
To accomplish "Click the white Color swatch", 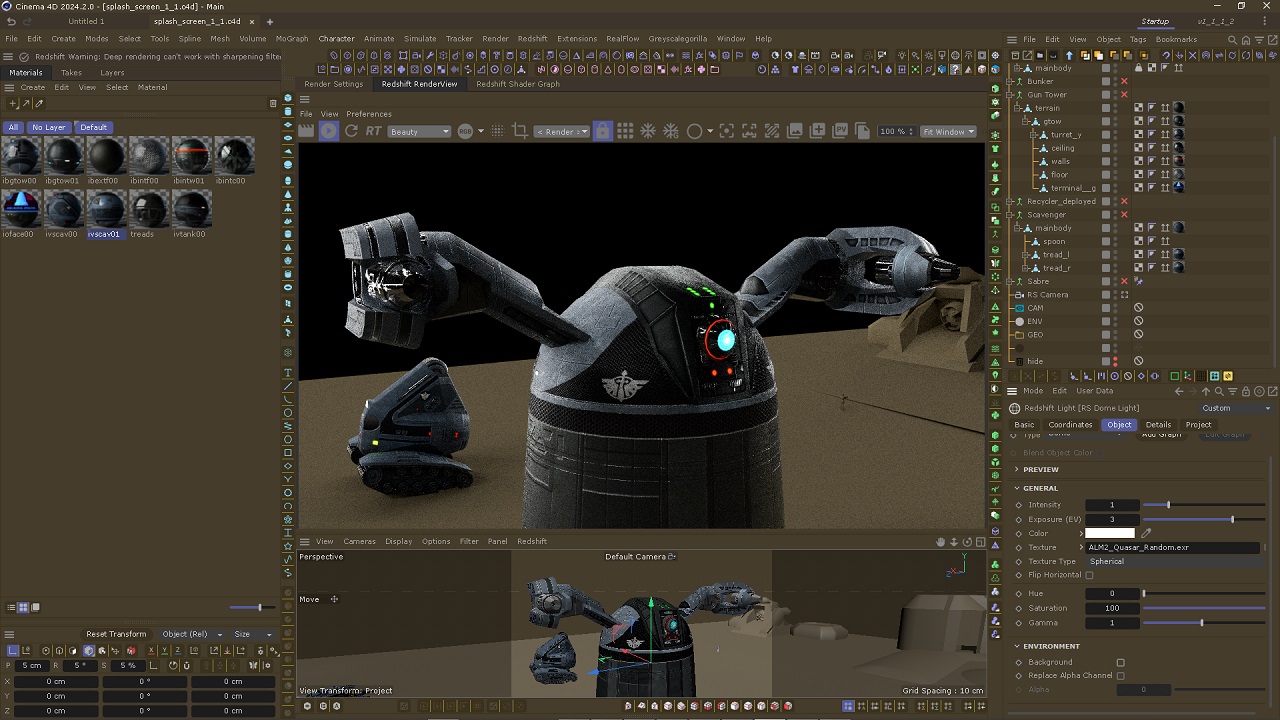I will point(1110,533).
